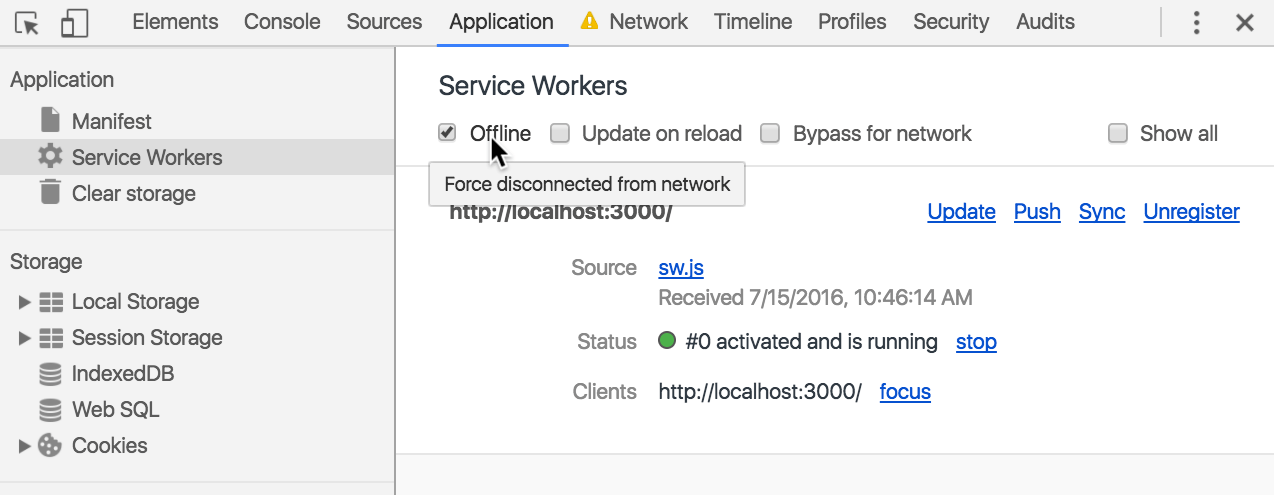
Task: Uncheck the Offline checkbox
Action: 448,133
